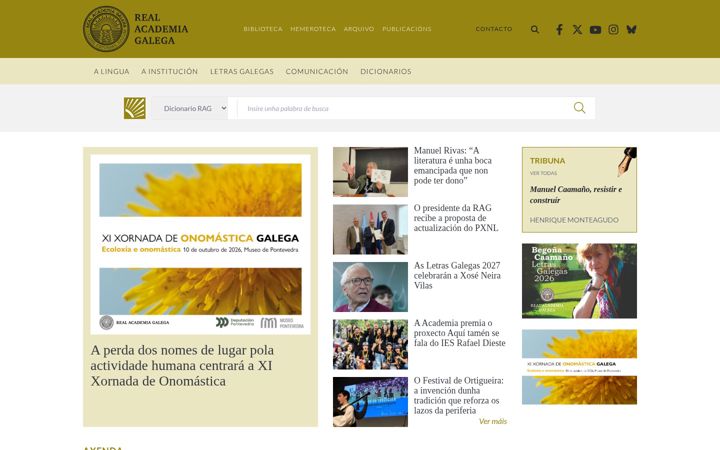Read the Festival de Ortigueira headline

pyautogui.click(x=459, y=395)
